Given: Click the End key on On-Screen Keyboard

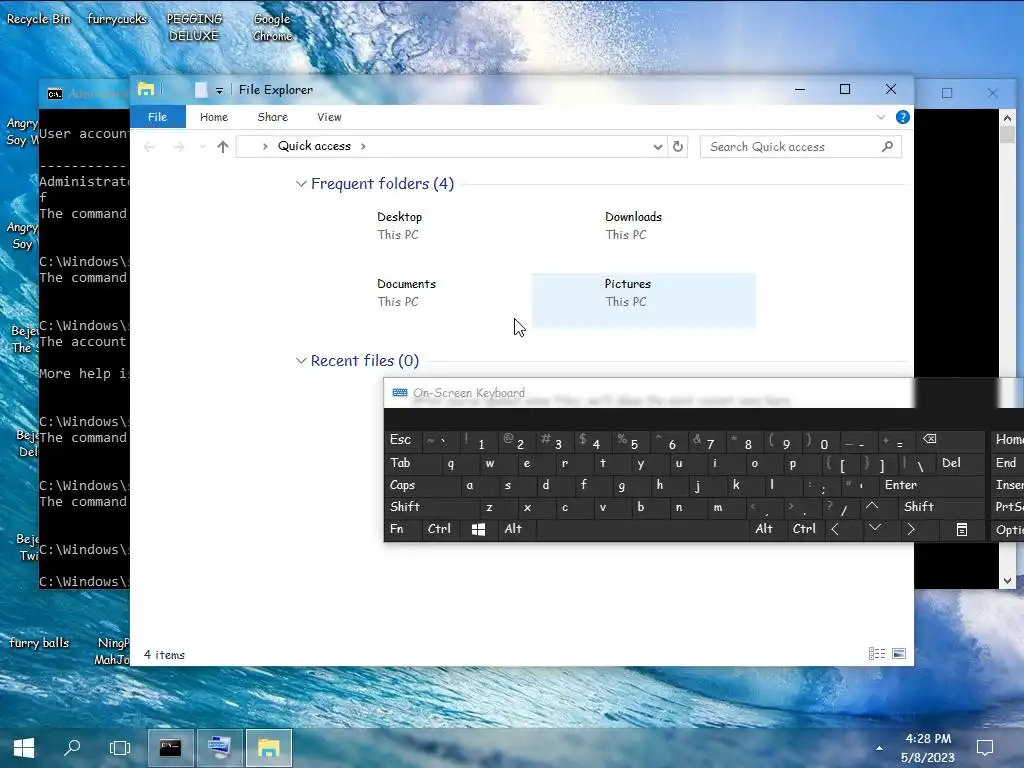Looking at the screenshot, I should coord(1006,463).
